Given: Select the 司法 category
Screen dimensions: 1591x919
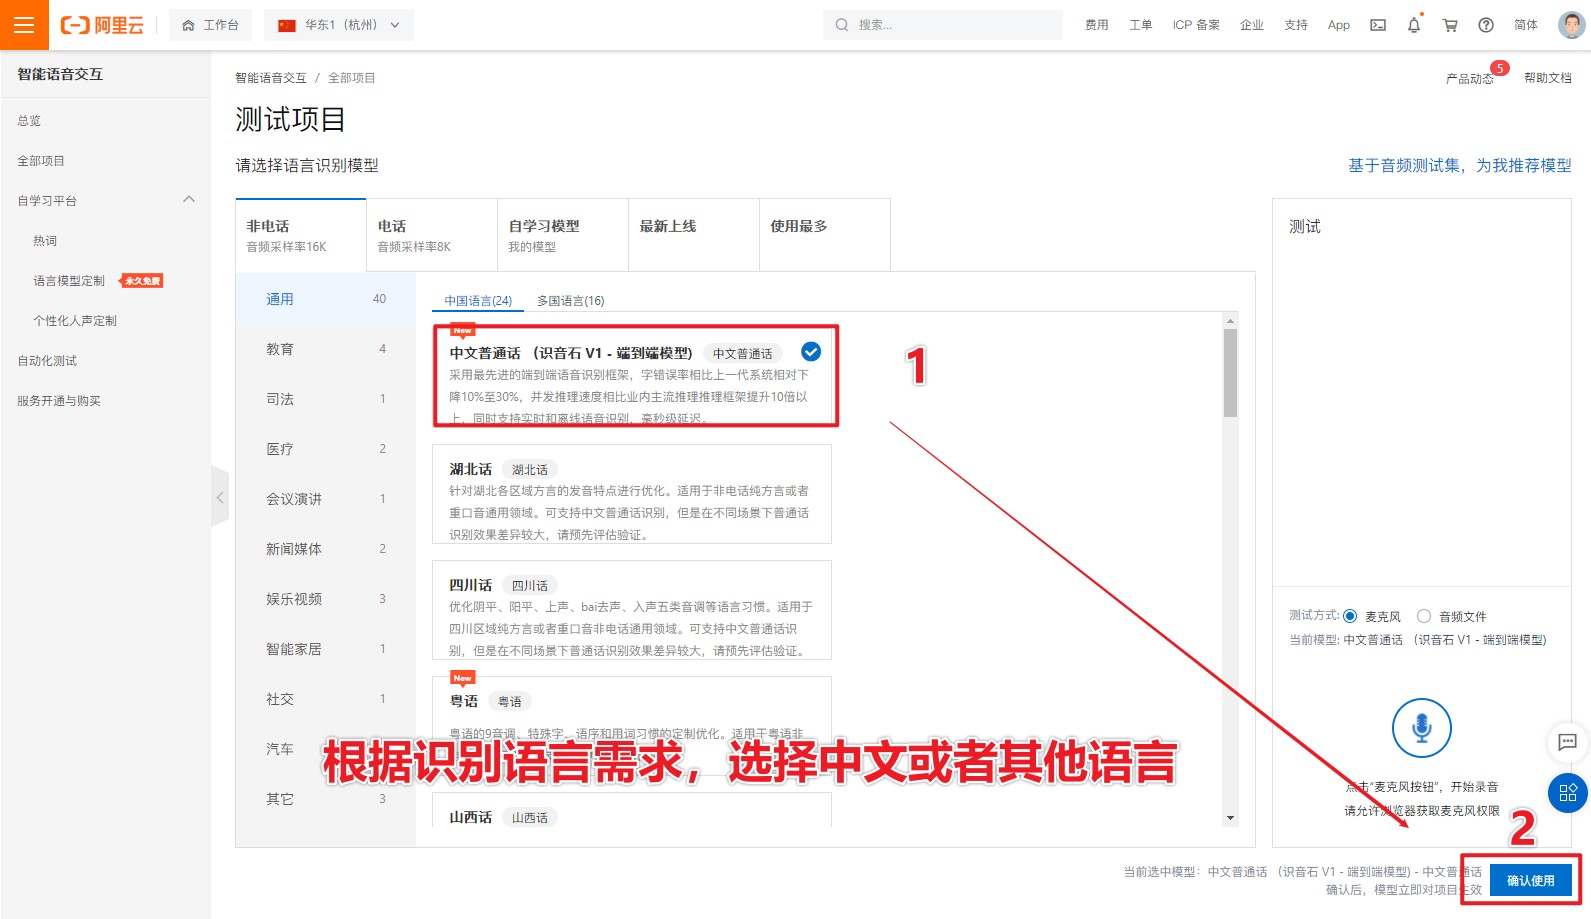Looking at the screenshot, I should (326, 399).
